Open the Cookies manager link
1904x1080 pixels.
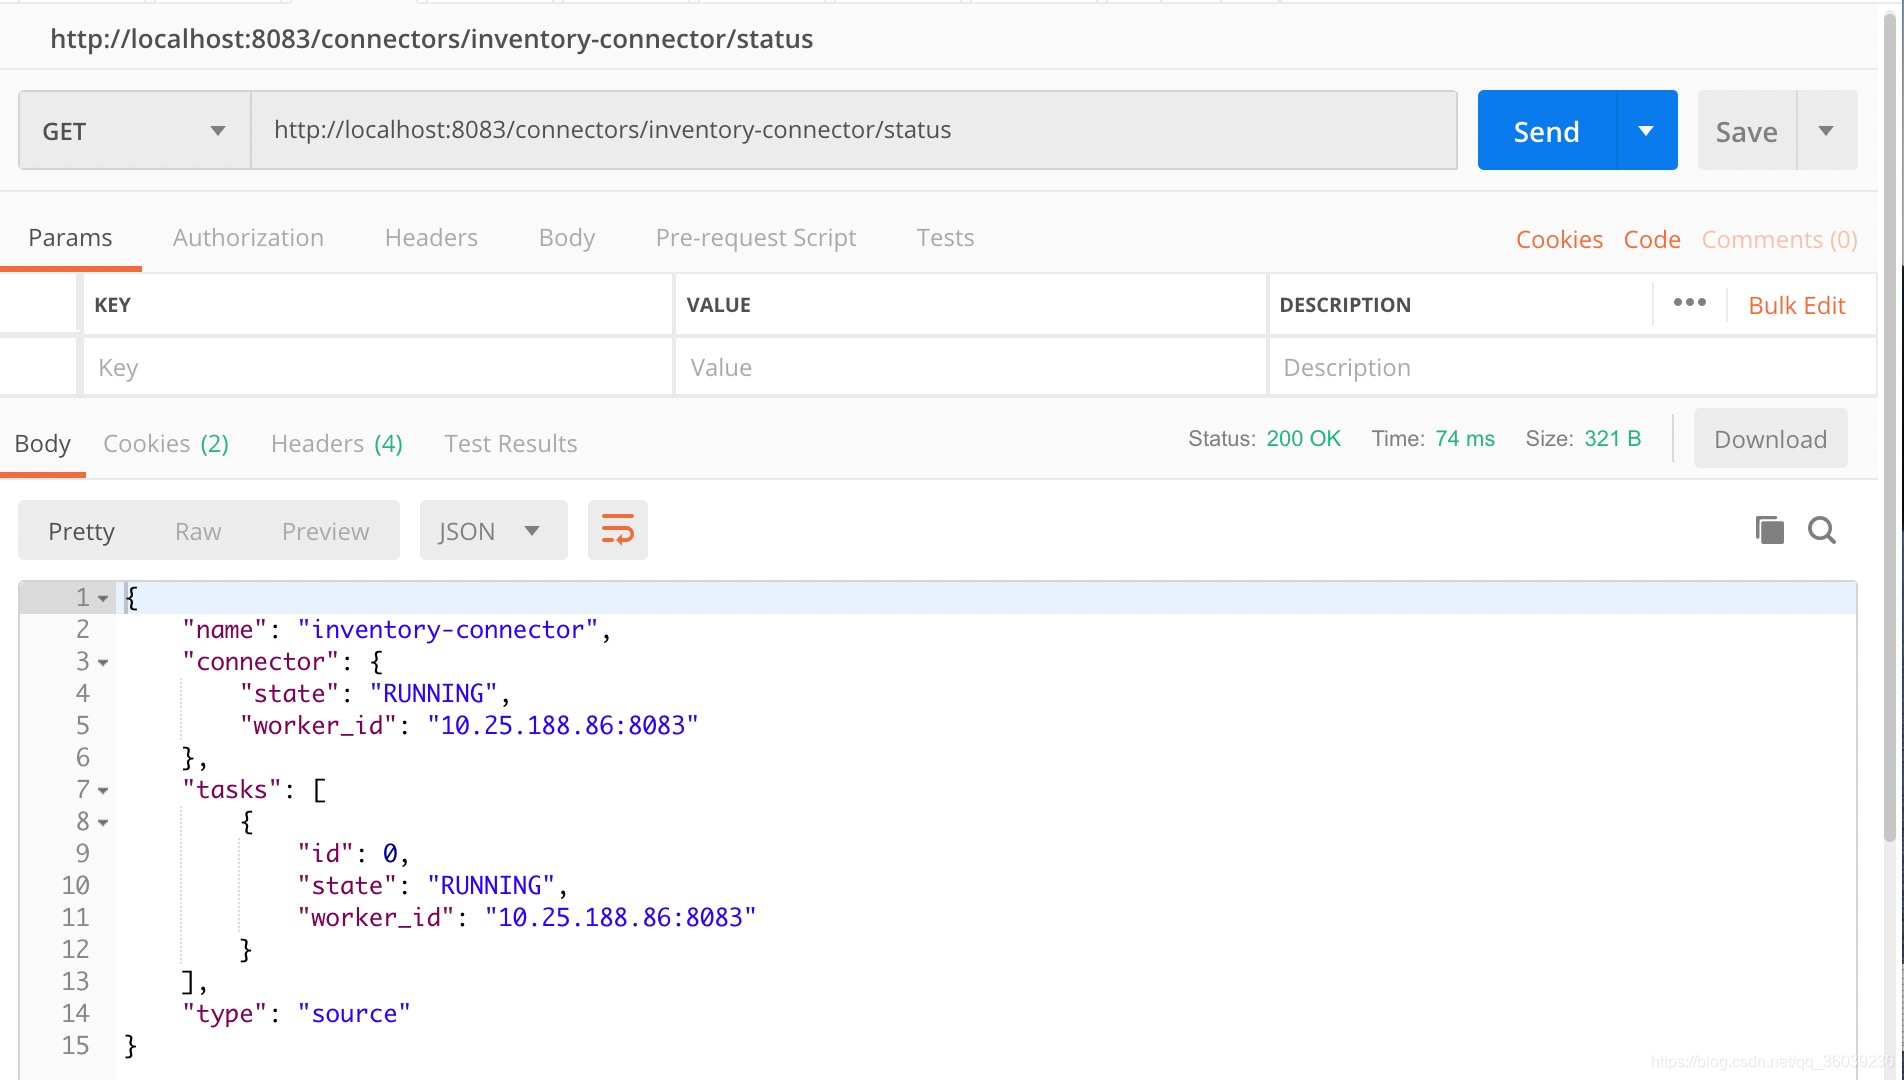[x=1559, y=240]
